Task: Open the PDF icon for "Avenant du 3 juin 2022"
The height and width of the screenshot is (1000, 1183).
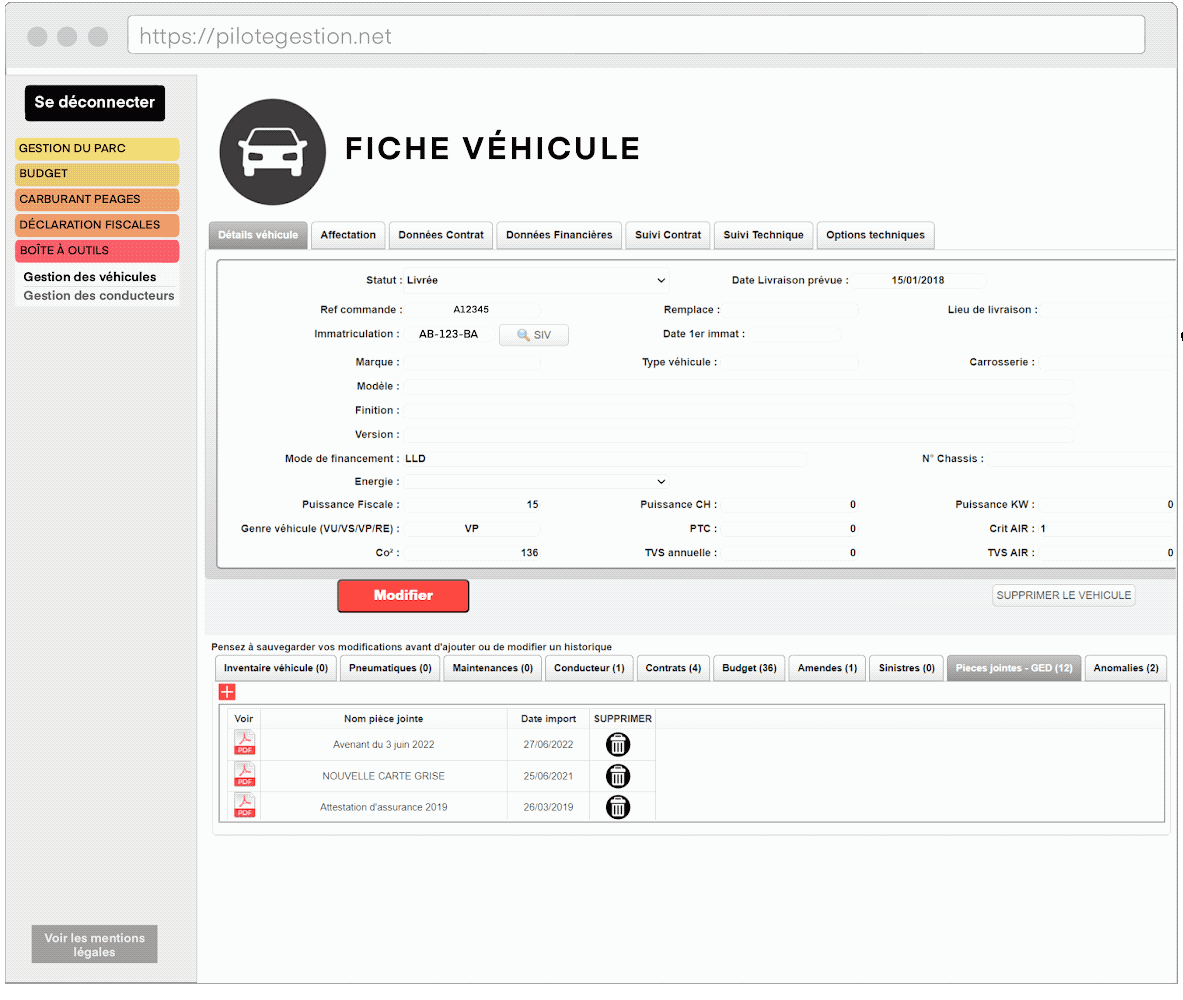Action: point(244,743)
